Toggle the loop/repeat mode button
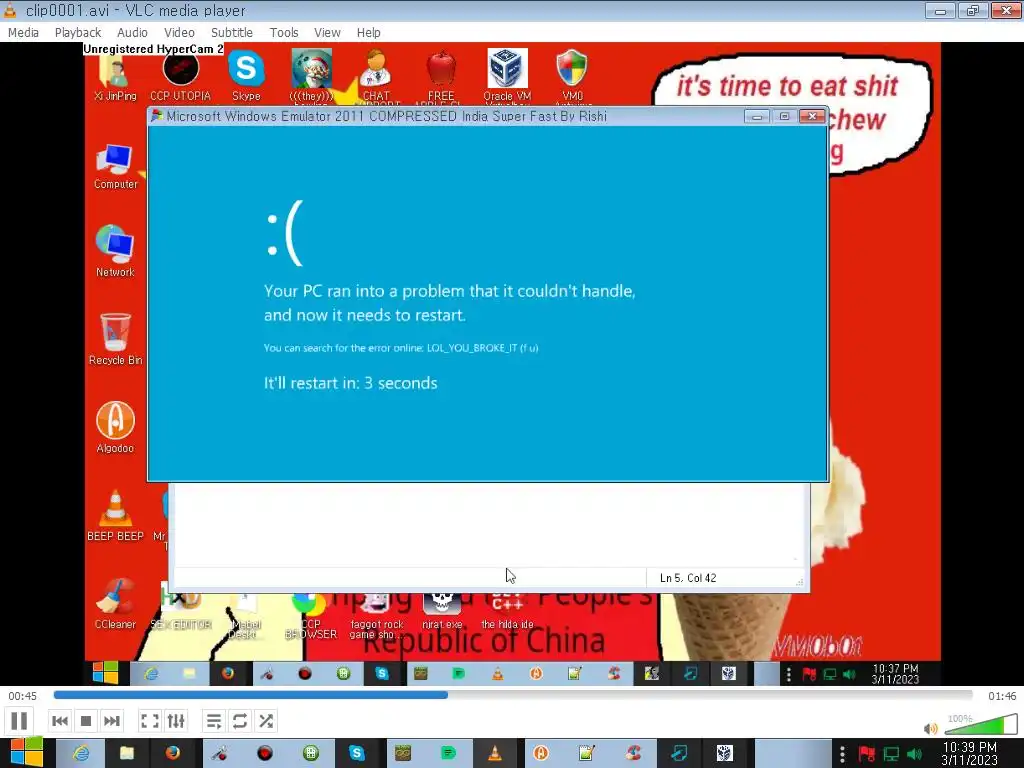The image size is (1024, 768). pyautogui.click(x=240, y=721)
